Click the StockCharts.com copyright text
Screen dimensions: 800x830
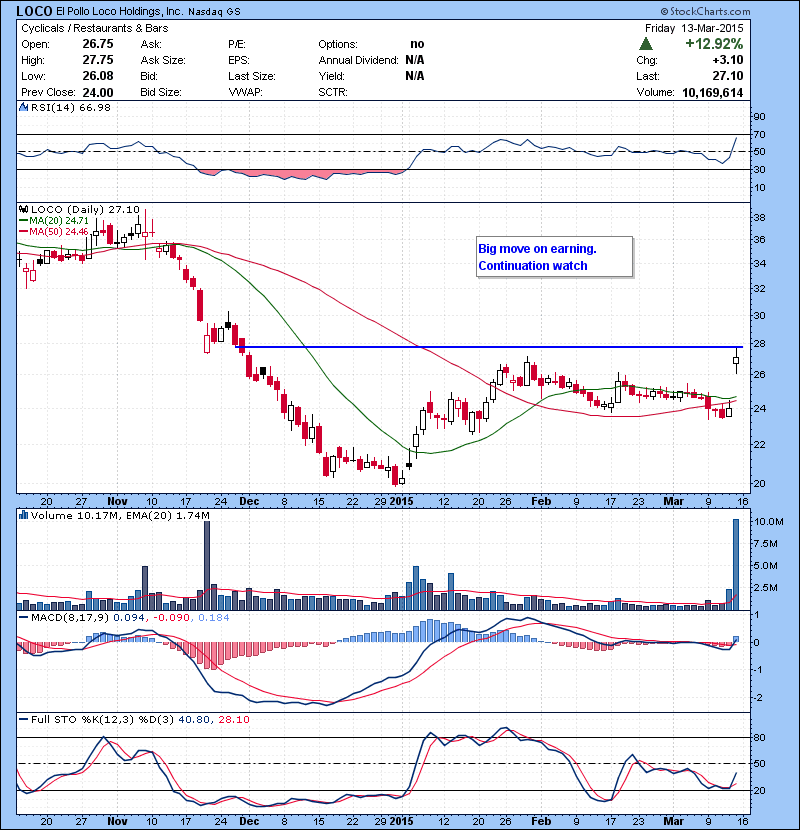click(705, 11)
